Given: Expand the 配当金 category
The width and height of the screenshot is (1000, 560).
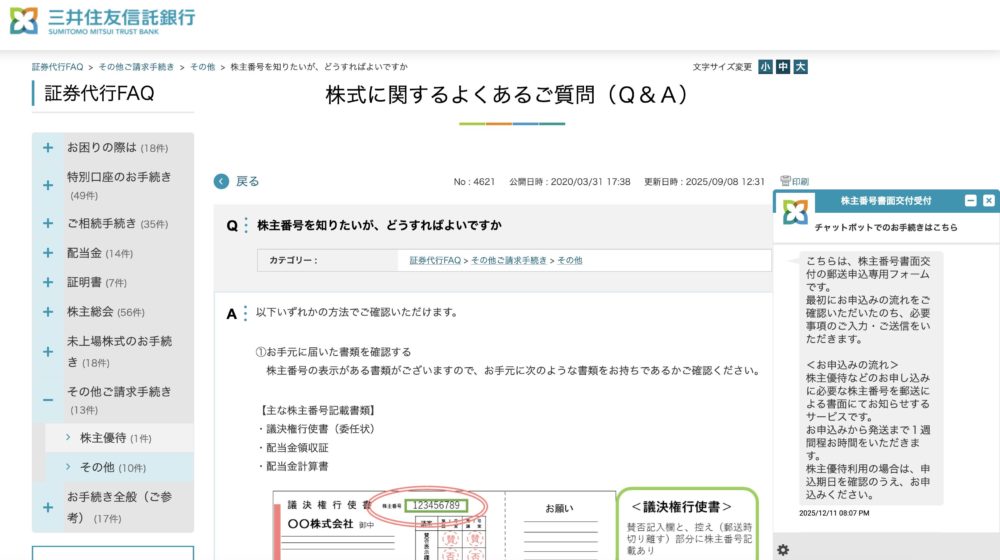Looking at the screenshot, I should pyautogui.click(x=48, y=254).
